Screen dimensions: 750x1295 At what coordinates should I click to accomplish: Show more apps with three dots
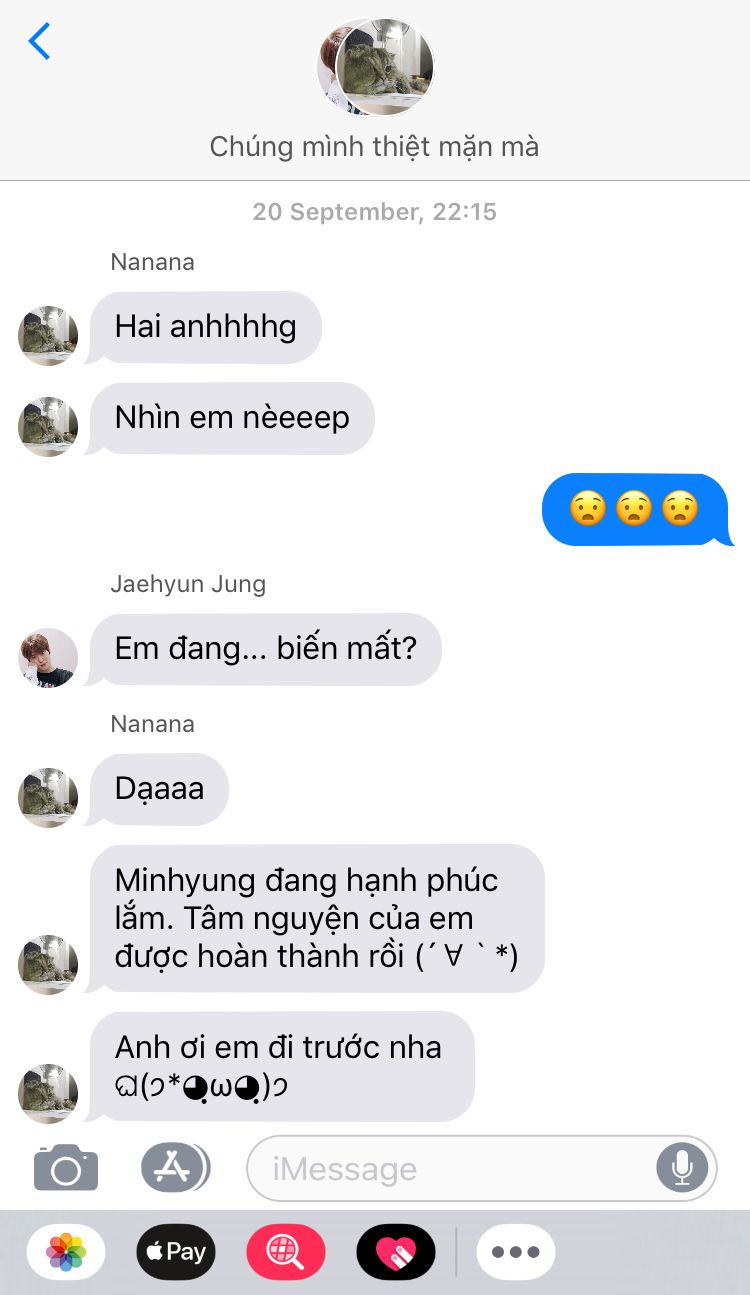point(516,1251)
